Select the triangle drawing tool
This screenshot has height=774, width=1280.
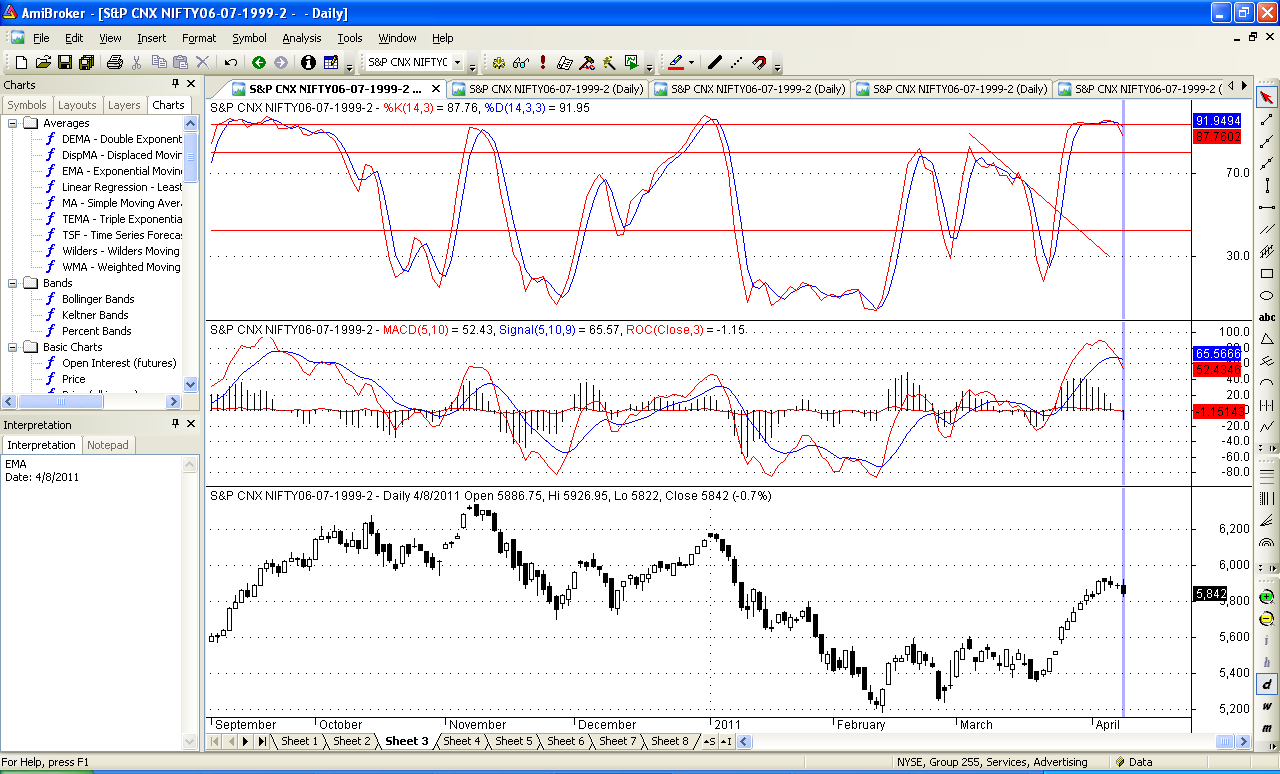(x=1267, y=339)
